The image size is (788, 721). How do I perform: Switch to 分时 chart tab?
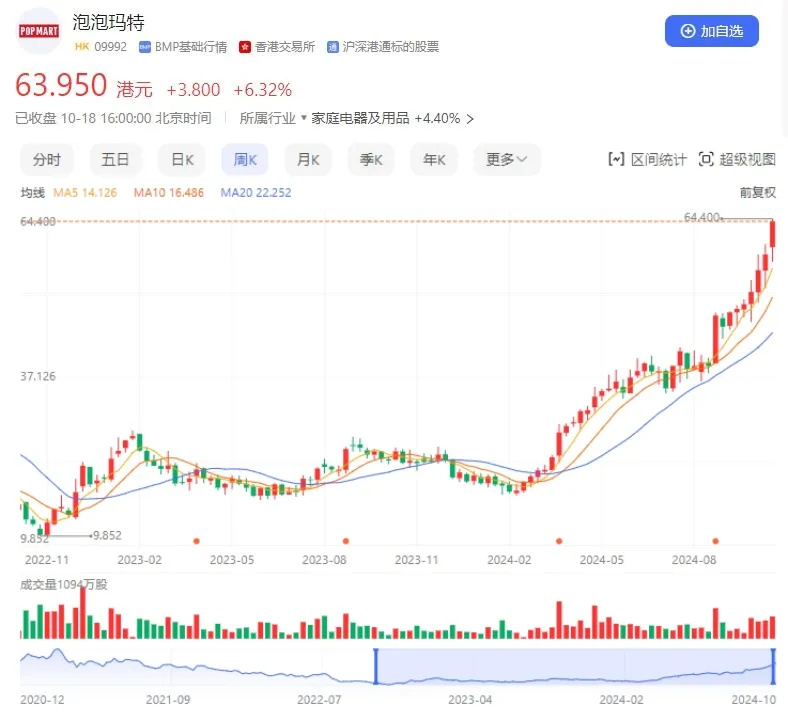point(47,160)
